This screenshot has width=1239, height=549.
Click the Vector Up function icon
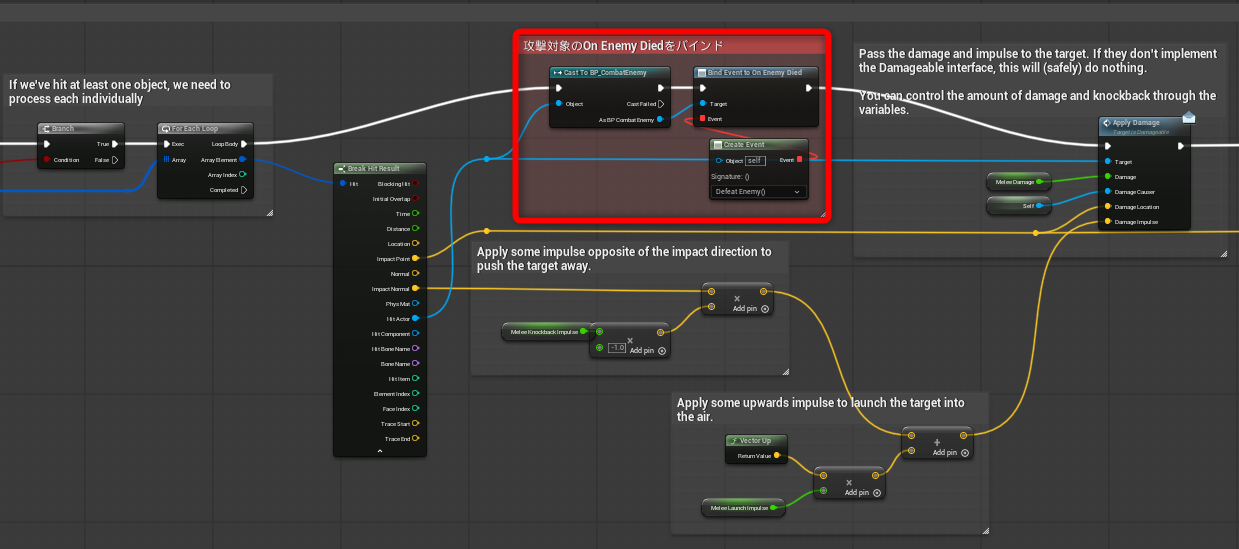(734, 441)
